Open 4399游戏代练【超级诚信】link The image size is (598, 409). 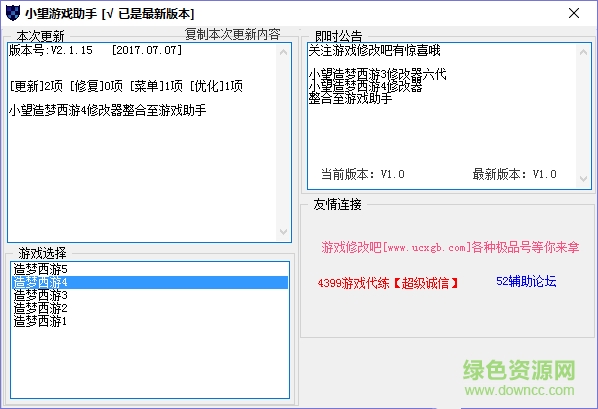[387, 283]
